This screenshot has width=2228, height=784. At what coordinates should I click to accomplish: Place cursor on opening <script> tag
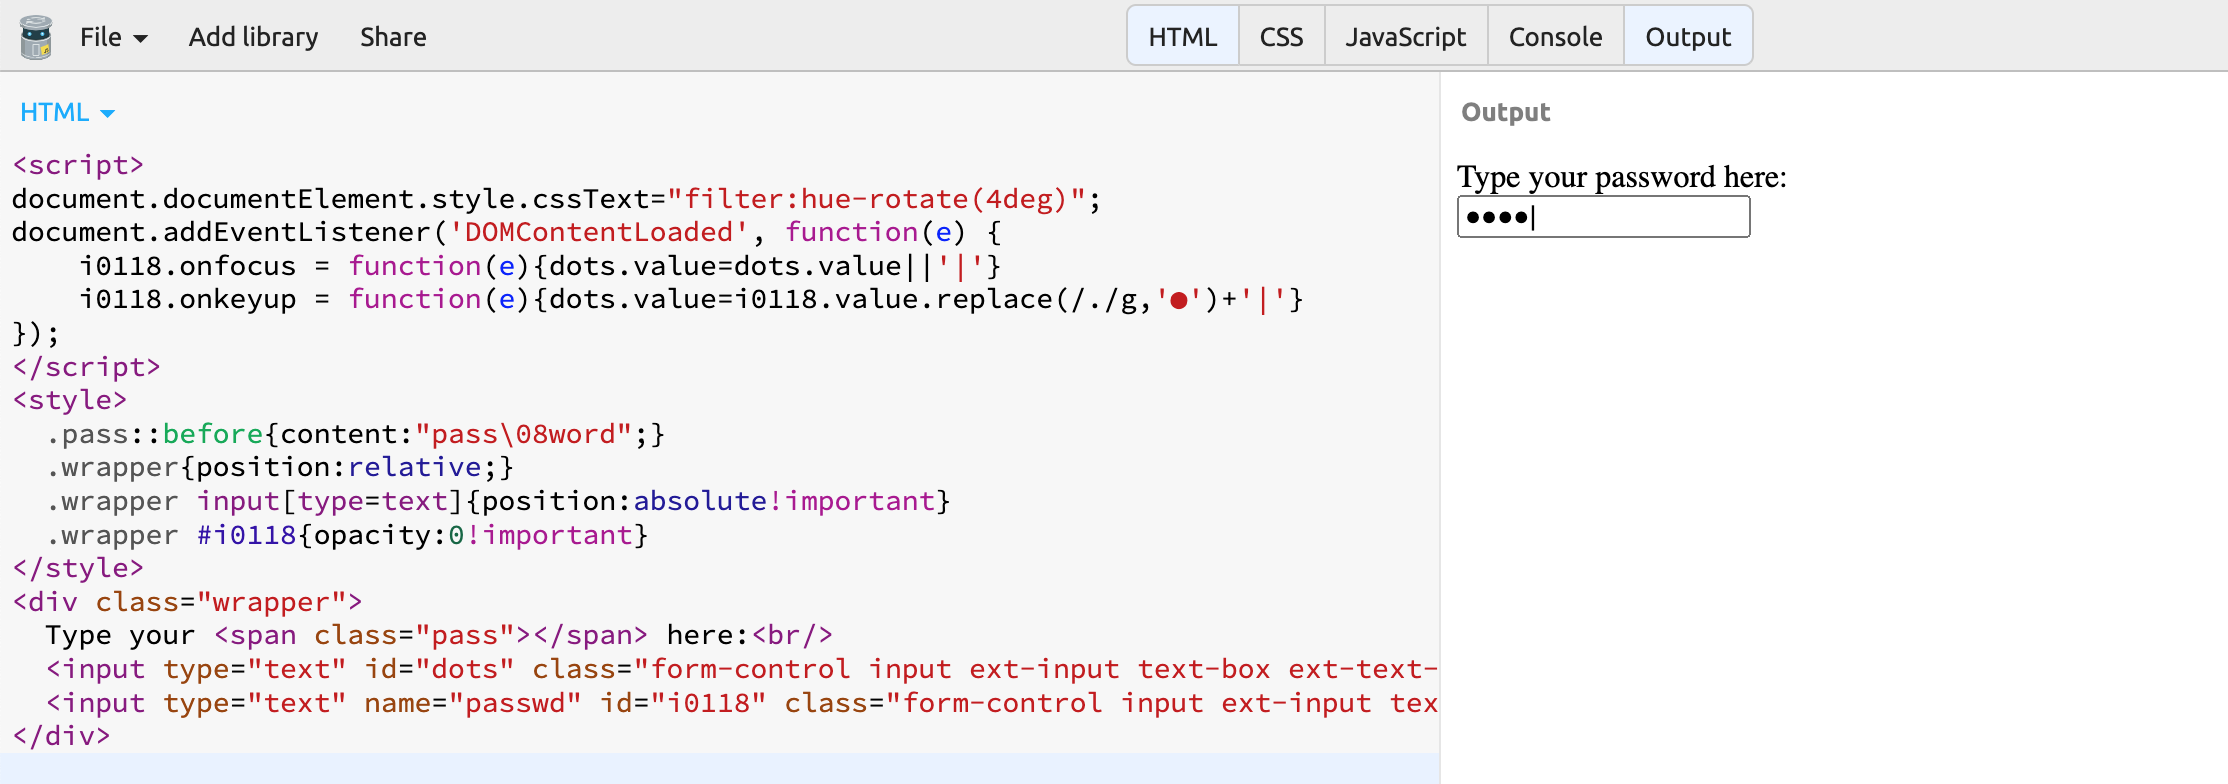(x=78, y=165)
